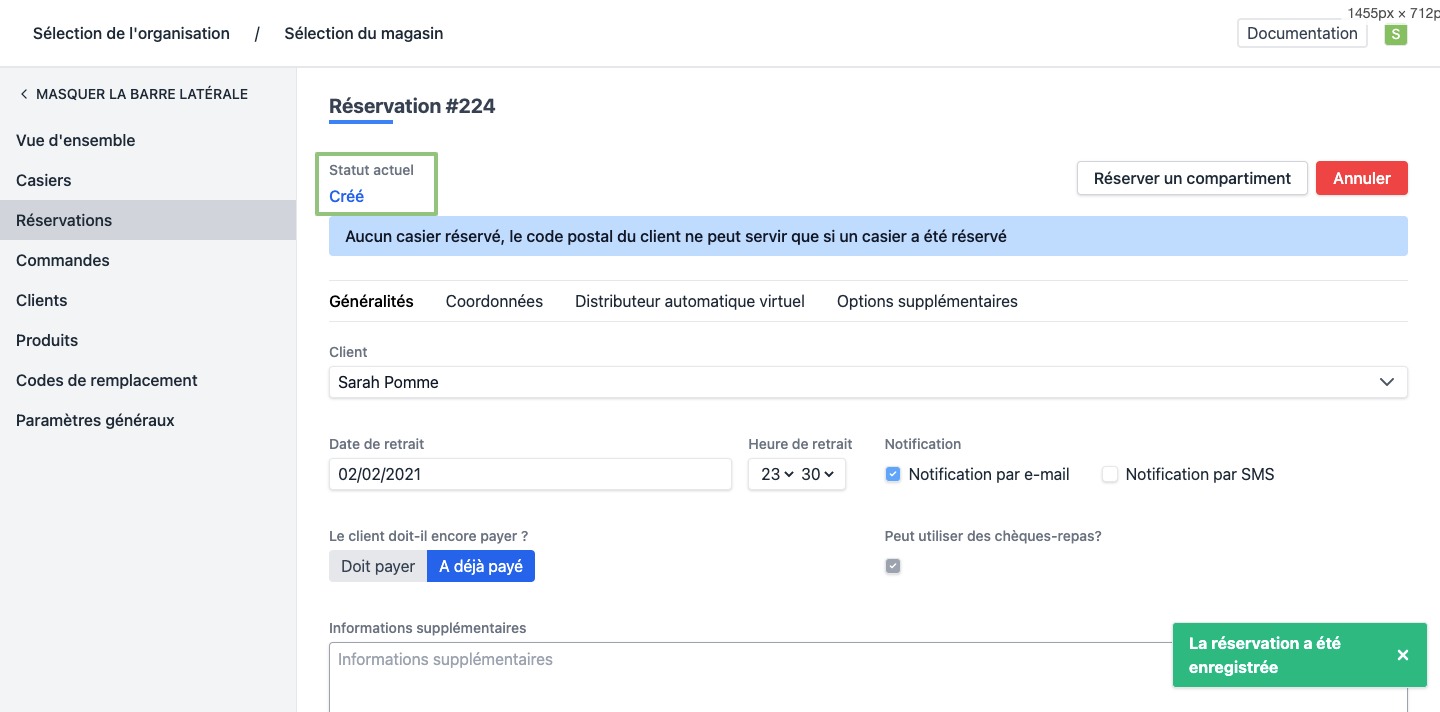The image size is (1440, 712).
Task: Open the pickup hour dropdown
Action: point(776,474)
